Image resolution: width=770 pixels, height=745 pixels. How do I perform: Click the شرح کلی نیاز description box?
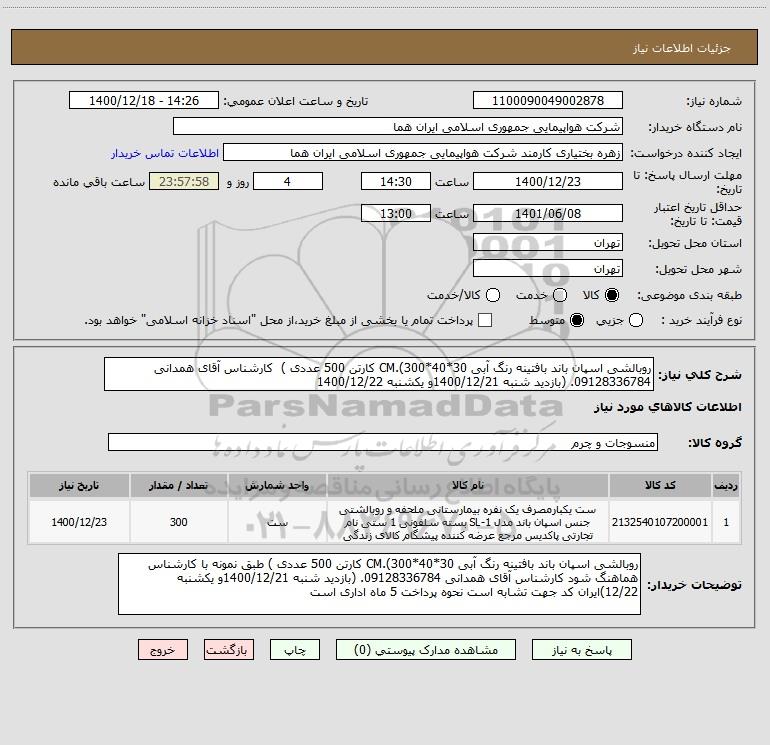pyautogui.click(x=379, y=375)
